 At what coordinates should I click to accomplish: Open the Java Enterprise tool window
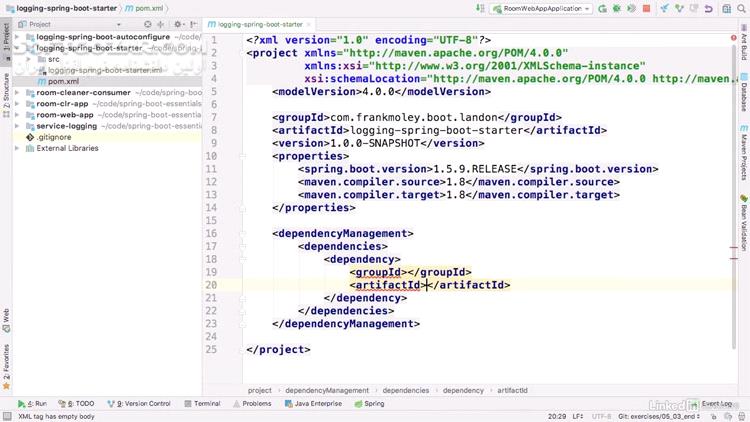pos(313,404)
